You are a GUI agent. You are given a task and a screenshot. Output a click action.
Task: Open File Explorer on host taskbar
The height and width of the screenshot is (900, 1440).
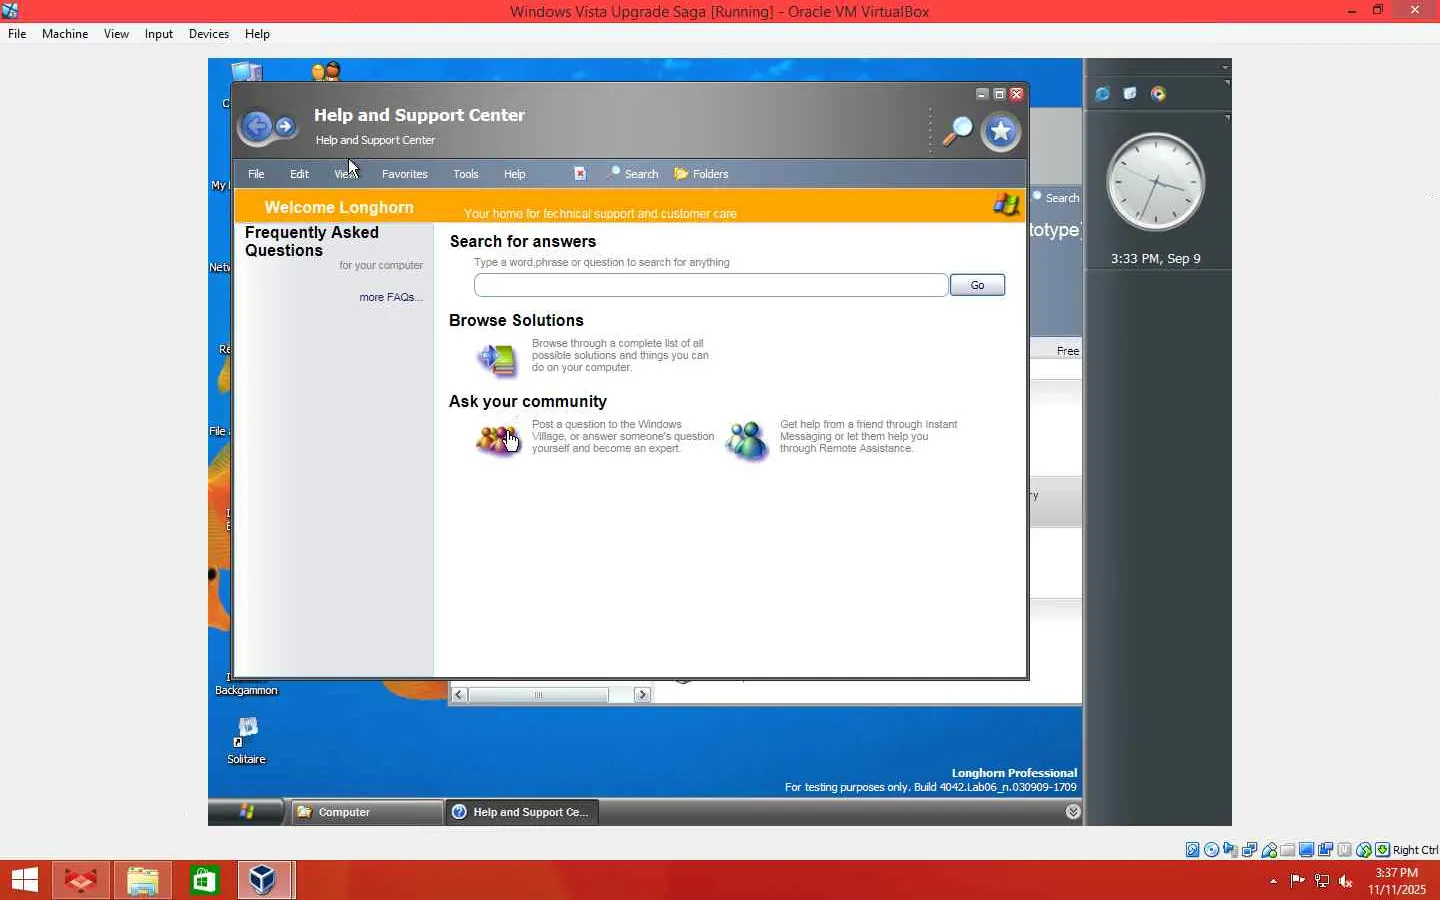tap(142, 880)
